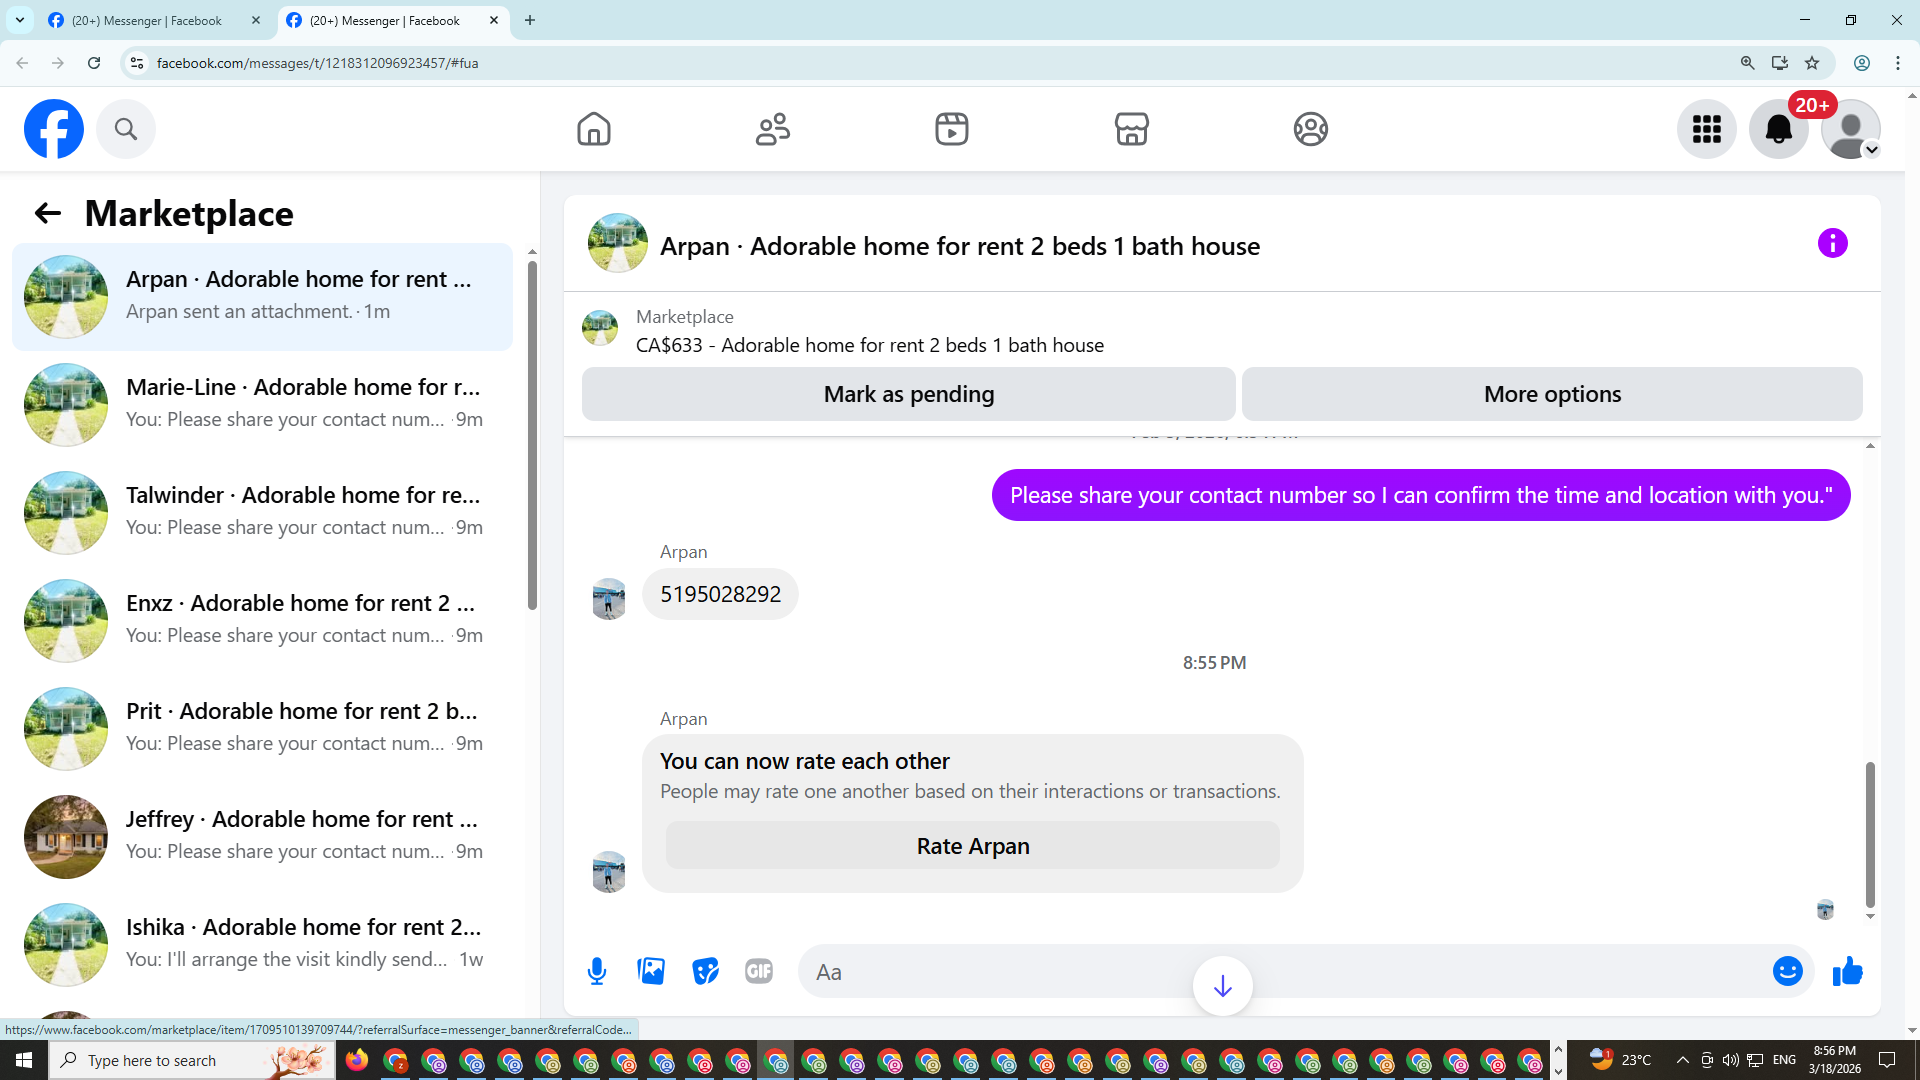The height and width of the screenshot is (1080, 1920).
Task: Click the Mark as pending button
Action: 908,394
